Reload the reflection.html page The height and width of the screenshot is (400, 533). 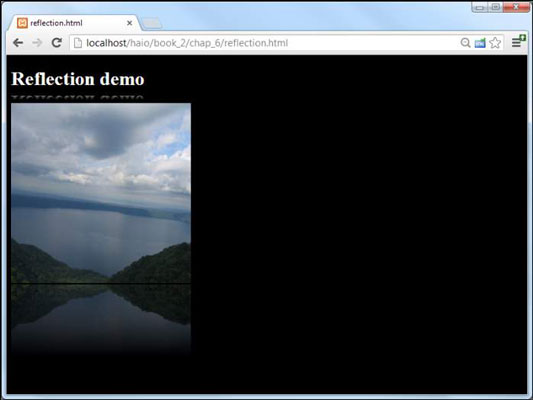point(56,42)
